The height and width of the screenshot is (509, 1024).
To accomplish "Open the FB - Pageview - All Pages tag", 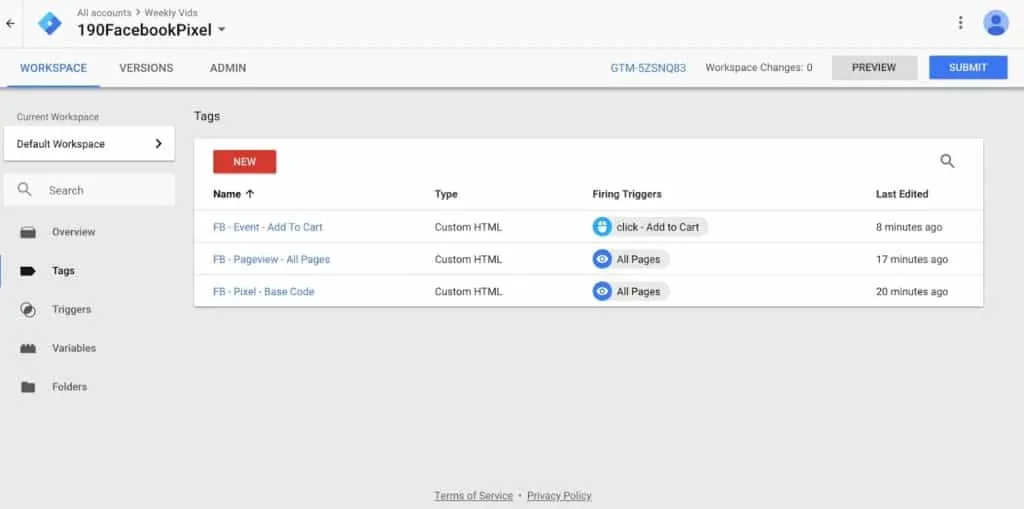I will pyautogui.click(x=272, y=259).
